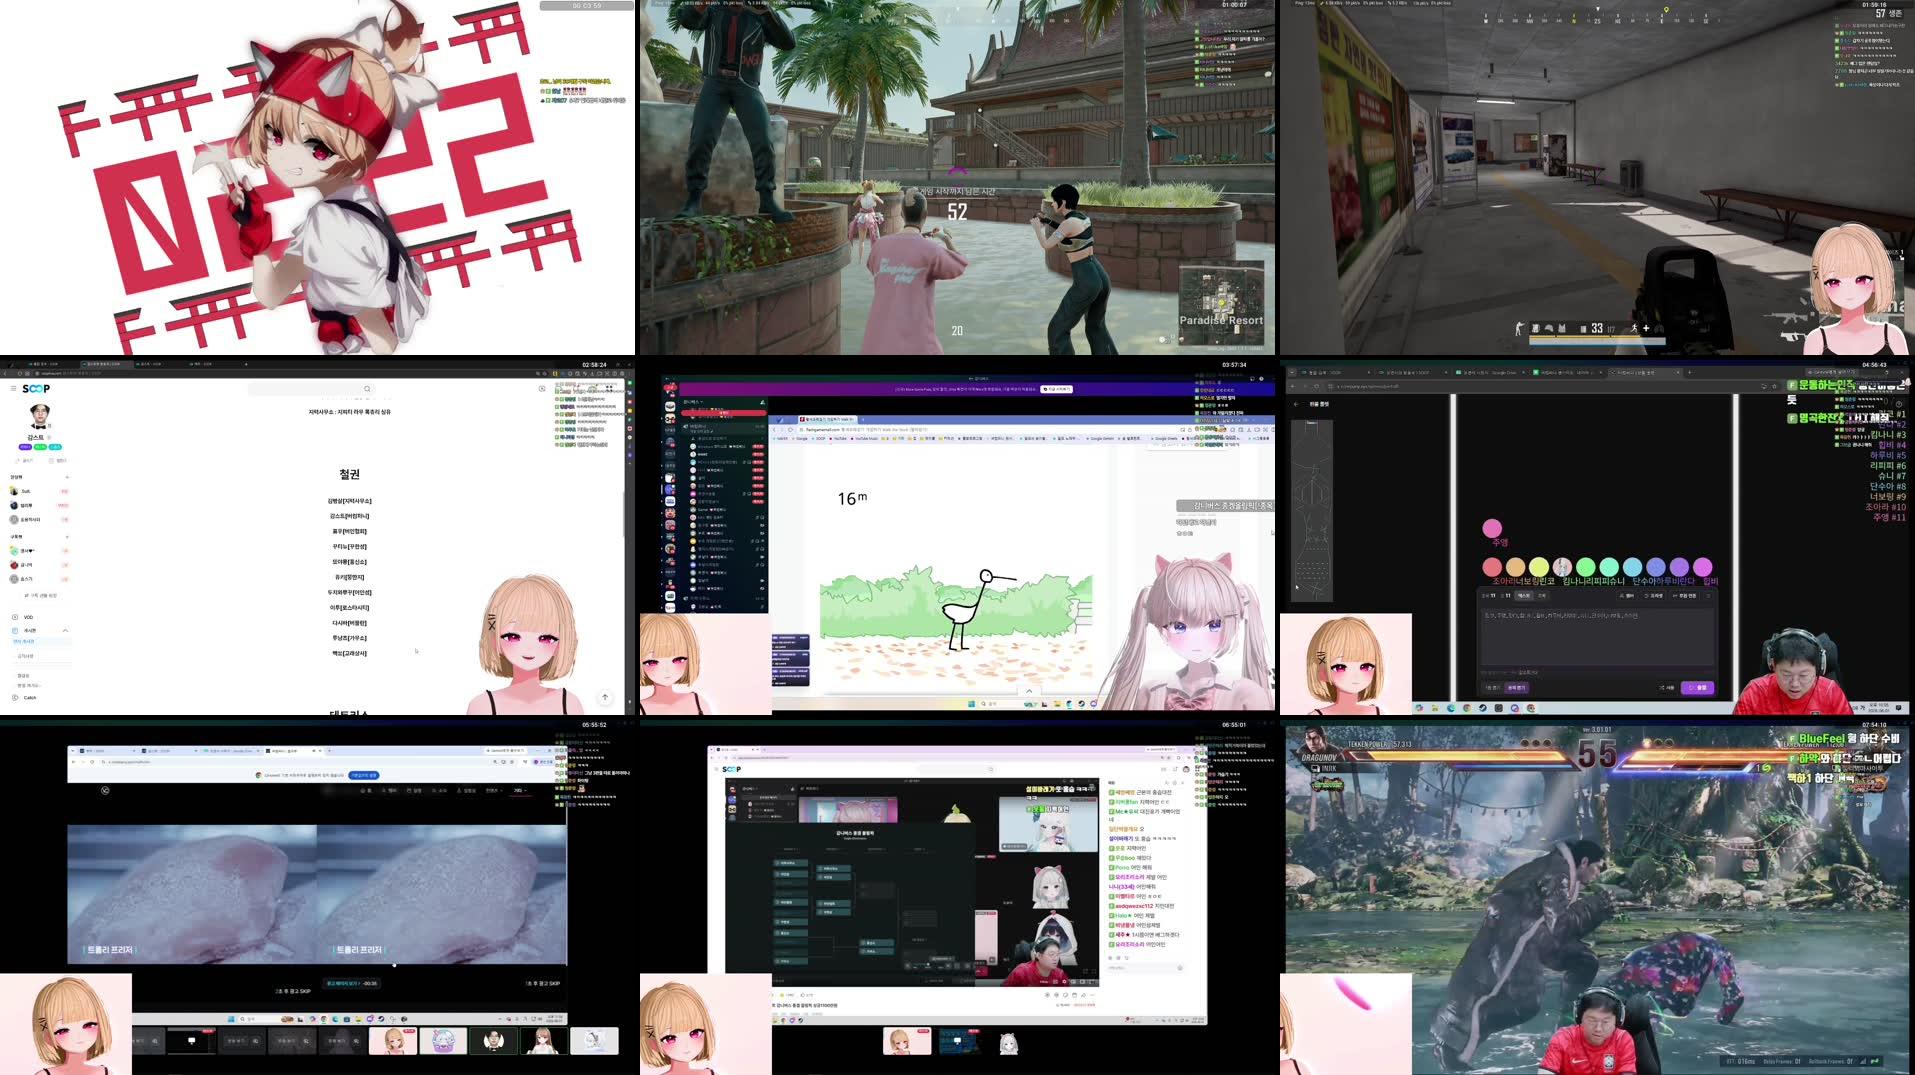The width and height of the screenshot is (1915, 1075).
Task: Click the scroll-to-top arrow button on the SOOP page
Action: point(605,697)
